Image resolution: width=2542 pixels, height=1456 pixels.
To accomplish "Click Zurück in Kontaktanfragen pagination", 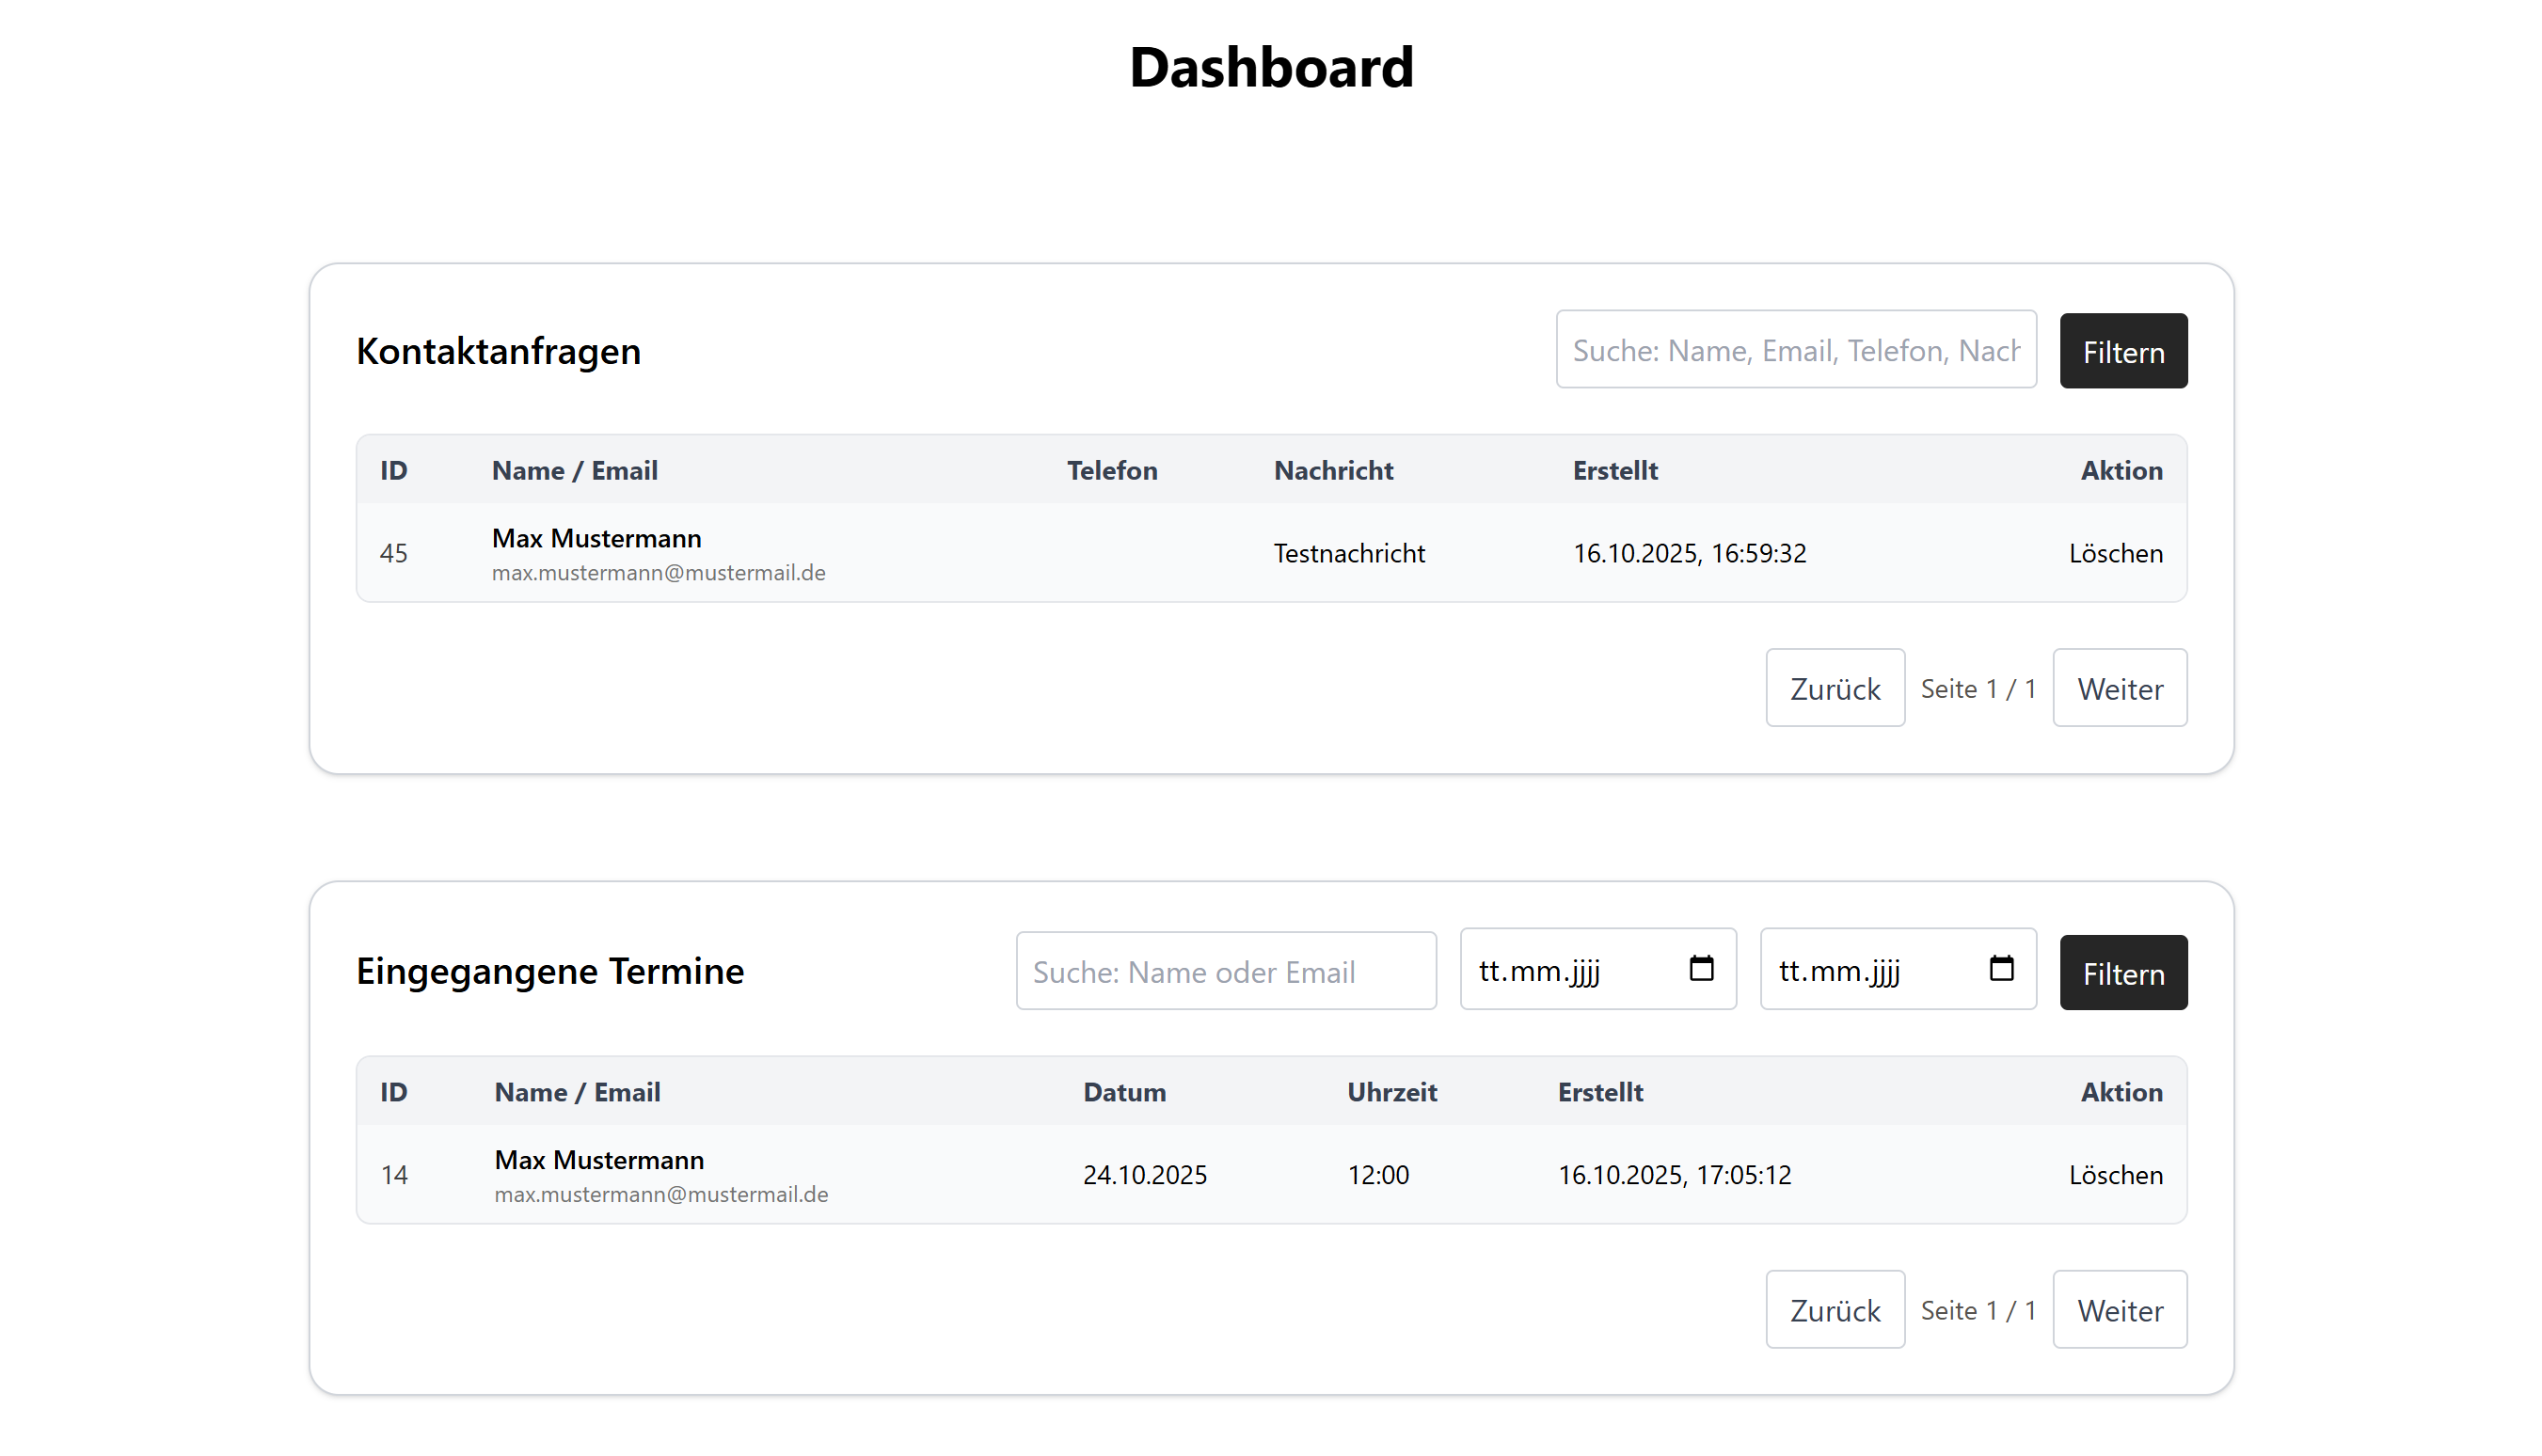I will (x=1834, y=689).
